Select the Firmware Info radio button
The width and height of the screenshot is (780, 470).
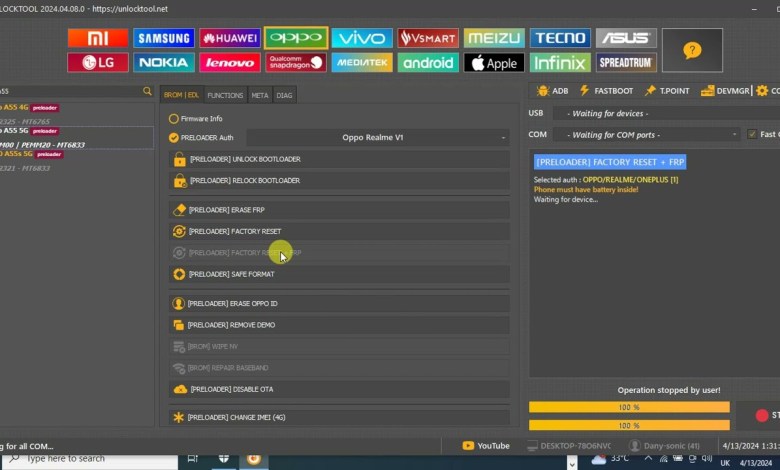point(174,118)
